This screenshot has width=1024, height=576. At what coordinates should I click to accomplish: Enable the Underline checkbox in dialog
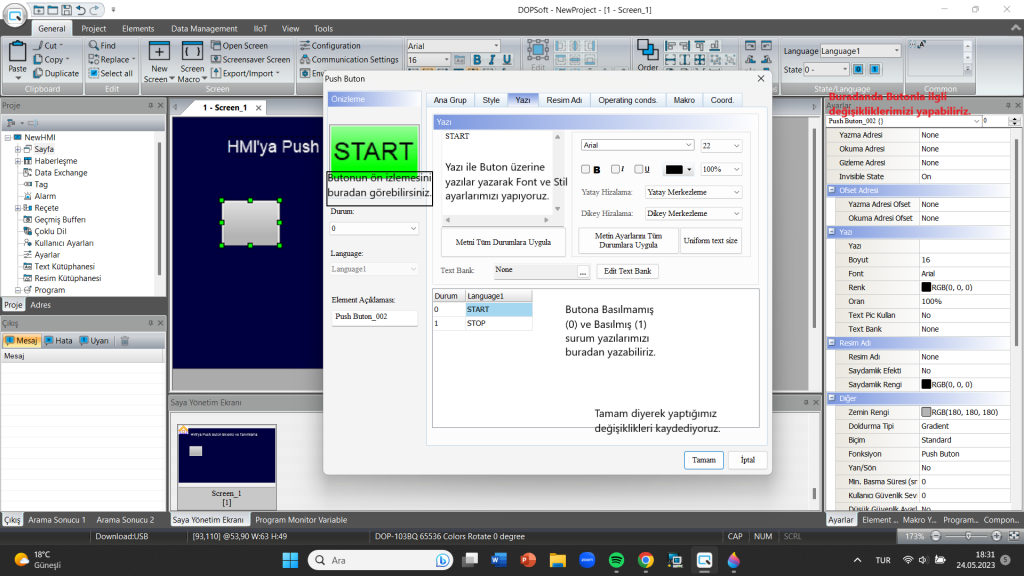coord(639,169)
